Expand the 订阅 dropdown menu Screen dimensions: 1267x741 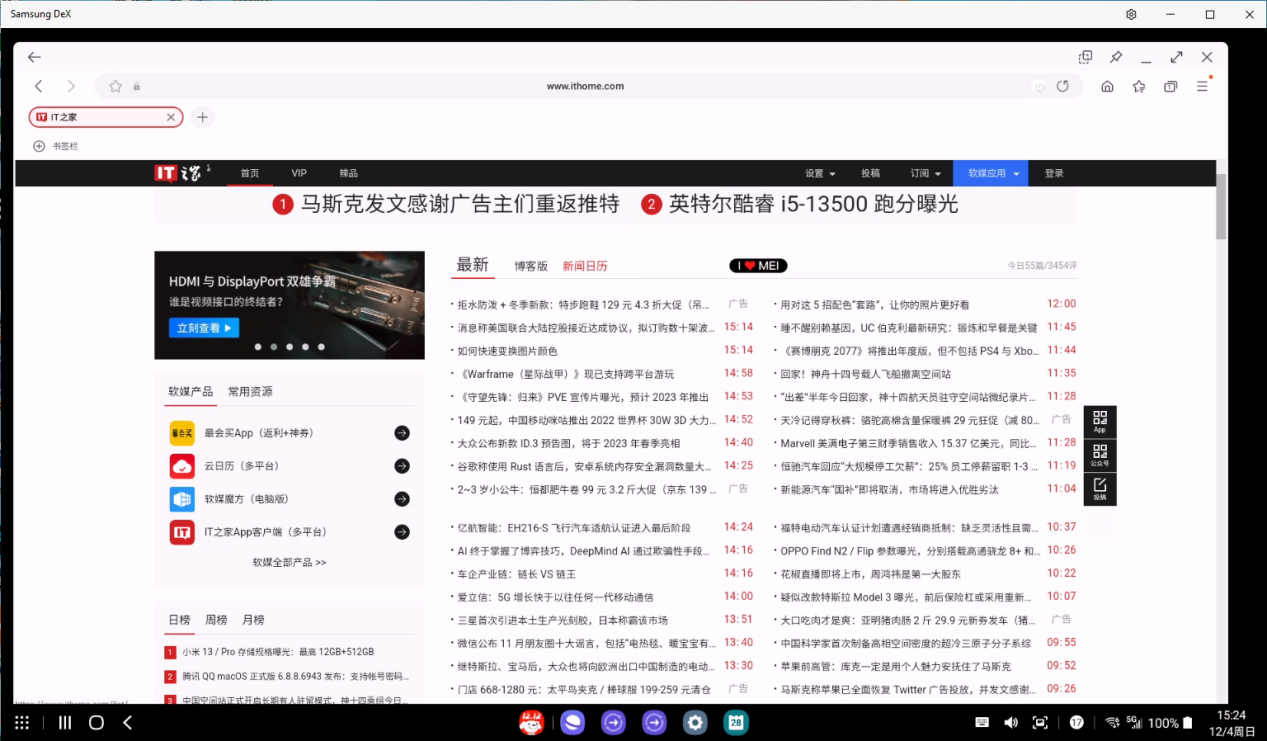pos(924,173)
